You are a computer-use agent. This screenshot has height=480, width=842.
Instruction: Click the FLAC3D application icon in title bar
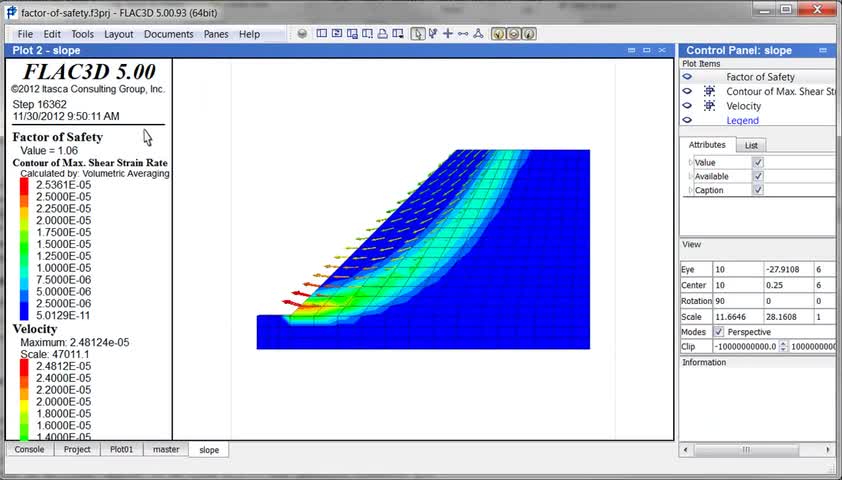(11, 11)
